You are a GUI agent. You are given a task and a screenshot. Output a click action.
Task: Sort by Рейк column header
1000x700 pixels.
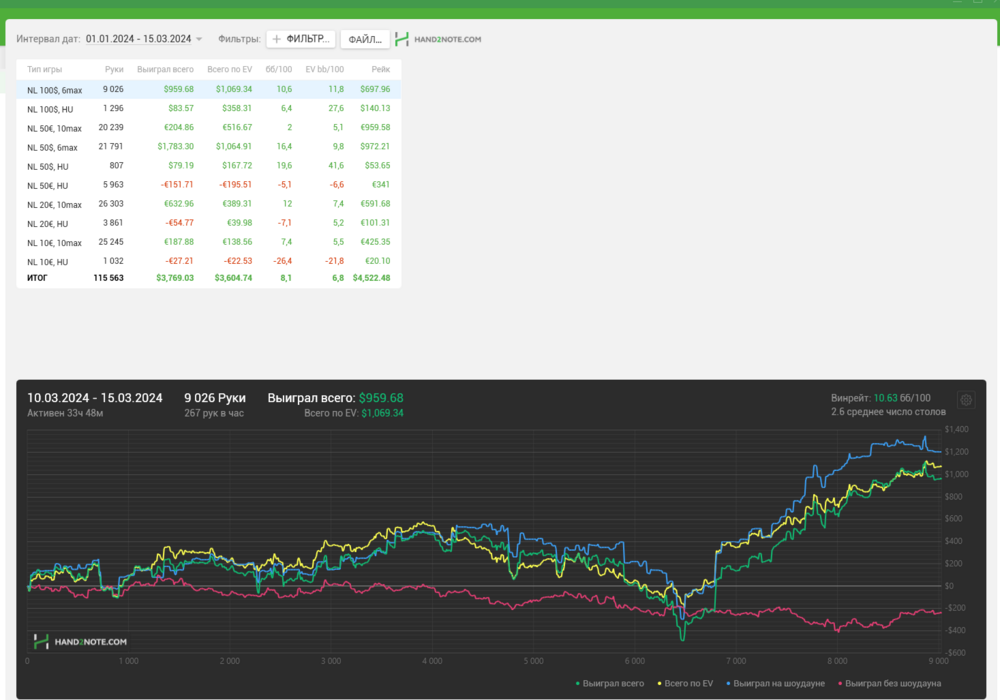coord(381,69)
